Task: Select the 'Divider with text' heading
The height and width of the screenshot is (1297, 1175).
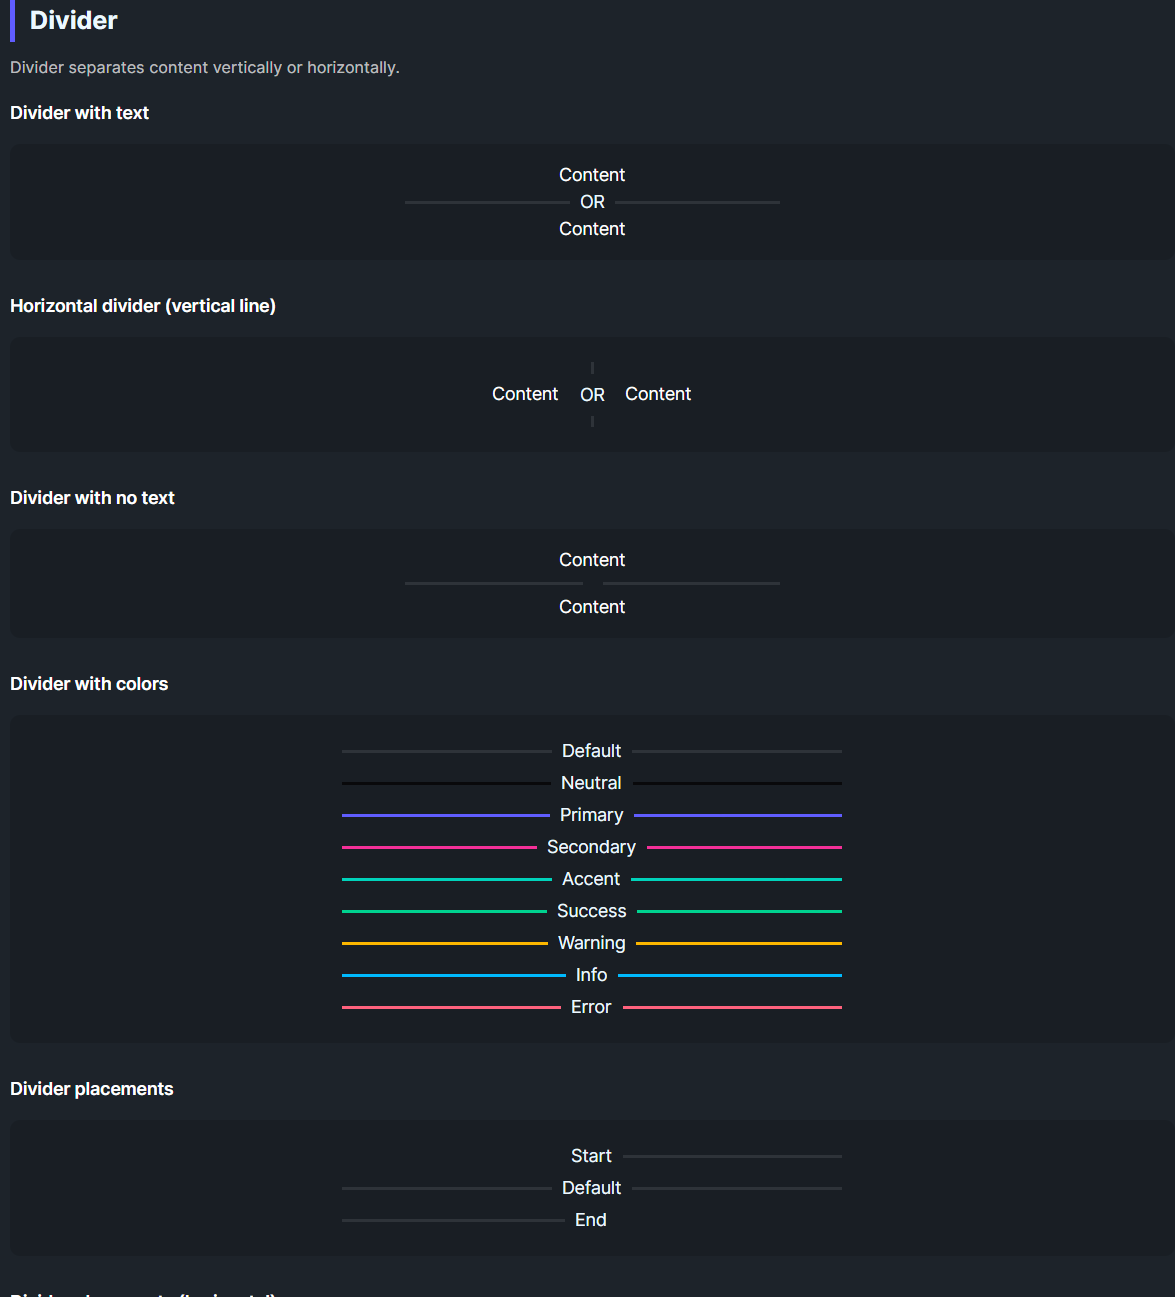Action: (79, 113)
